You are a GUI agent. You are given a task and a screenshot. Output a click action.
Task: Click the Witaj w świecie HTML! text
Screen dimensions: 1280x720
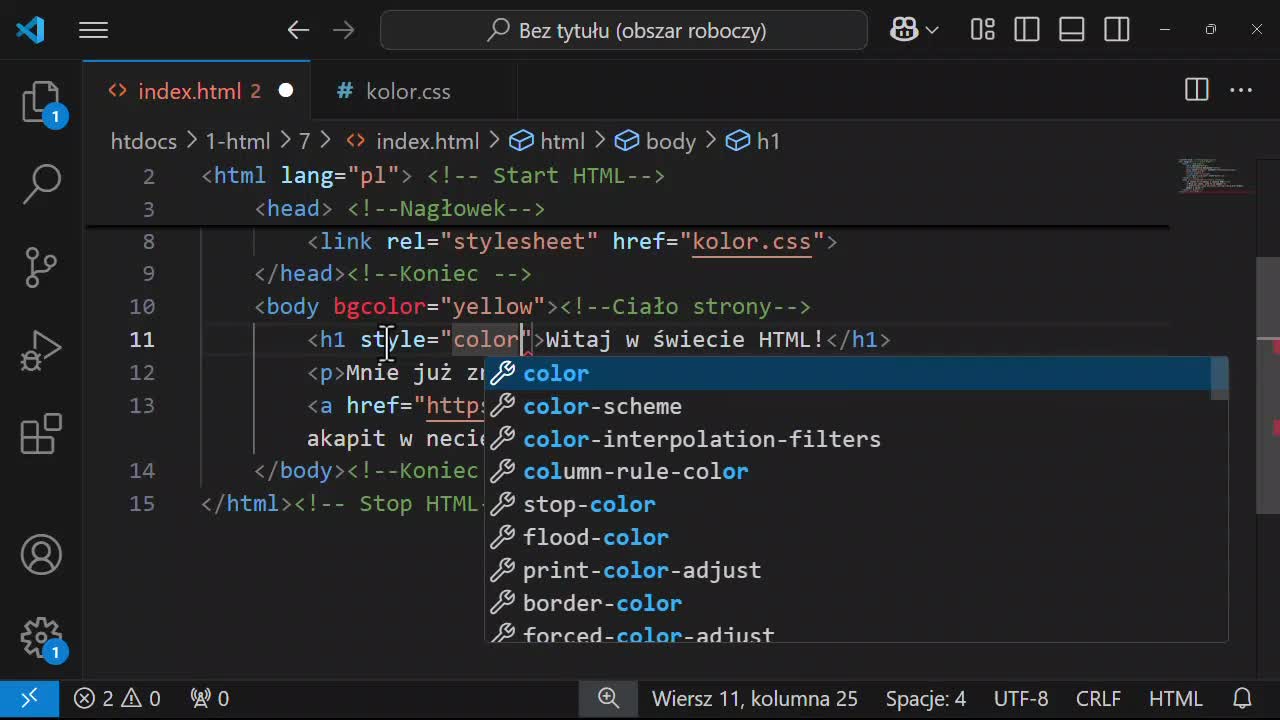point(685,339)
